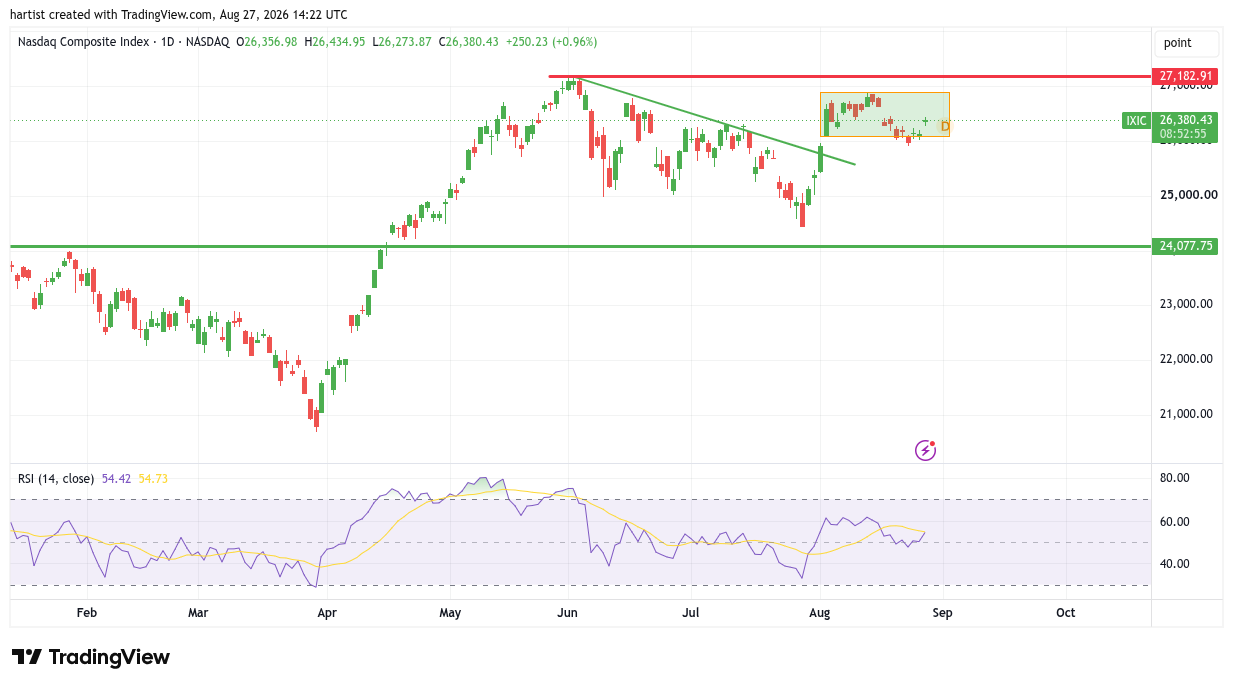1233x687 pixels.
Task: Click the 26,380.43 current price label
Action: coord(1185,119)
